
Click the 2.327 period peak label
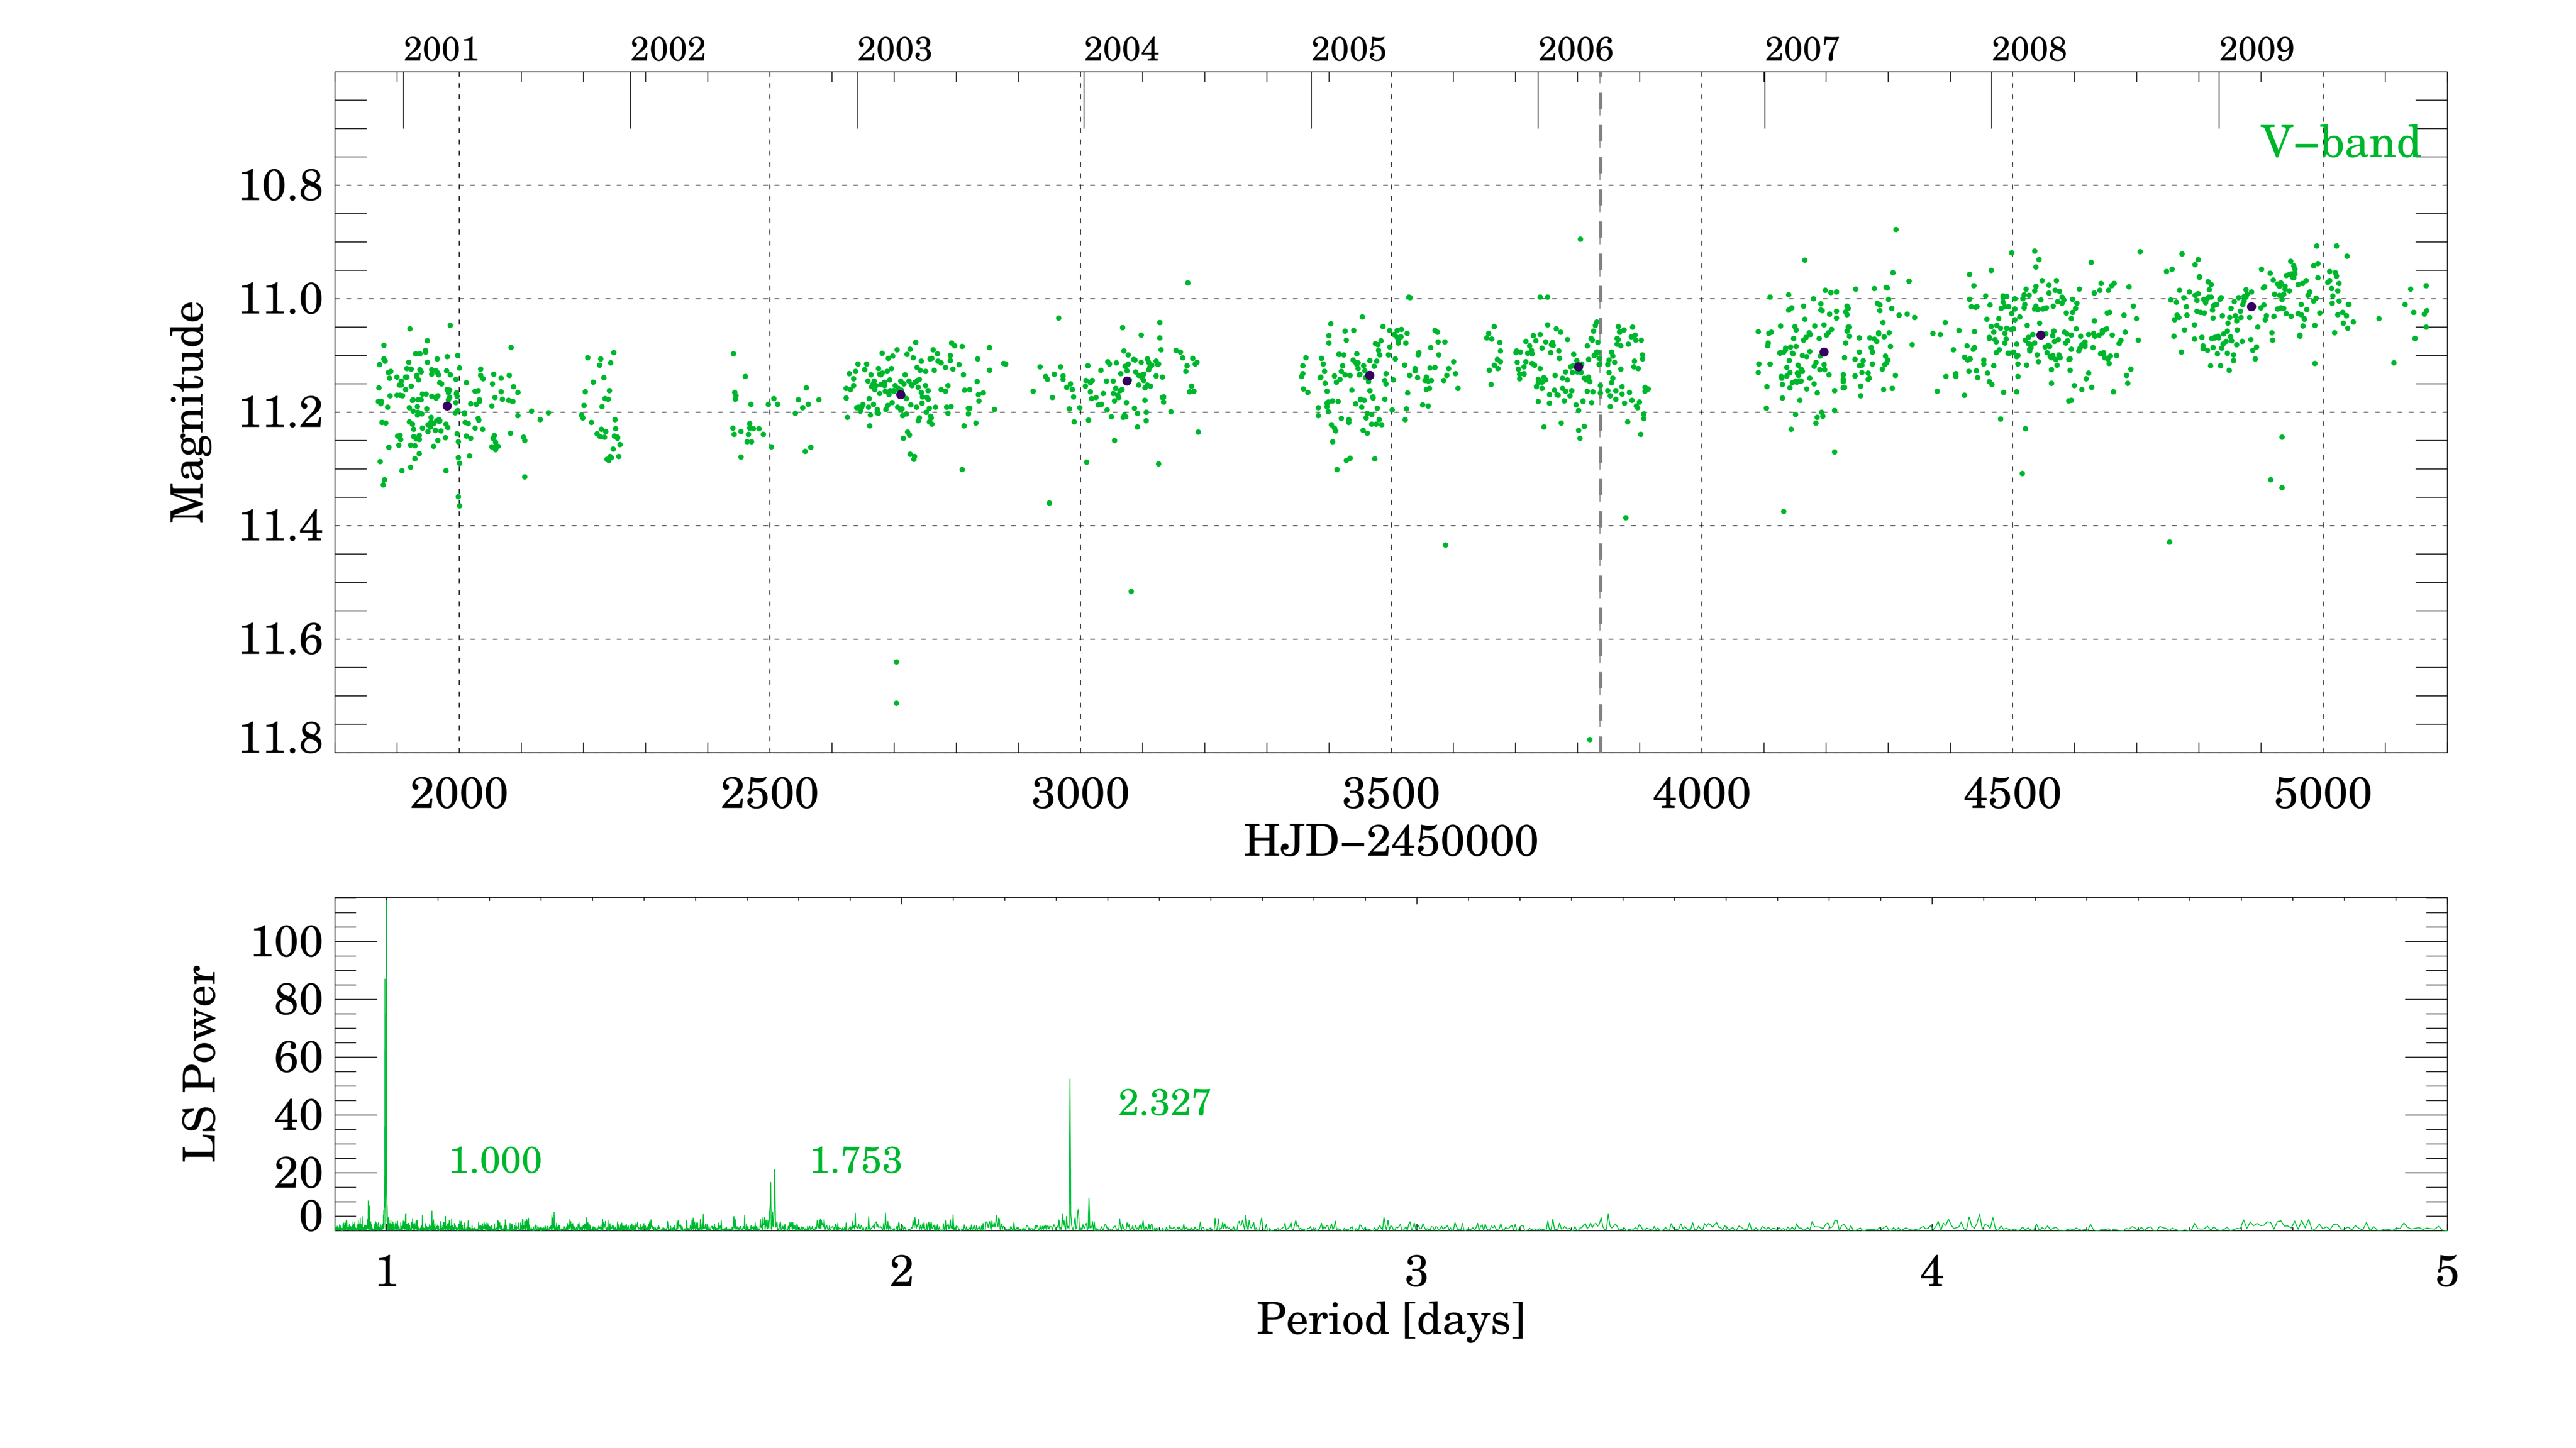click(x=1164, y=1103)
